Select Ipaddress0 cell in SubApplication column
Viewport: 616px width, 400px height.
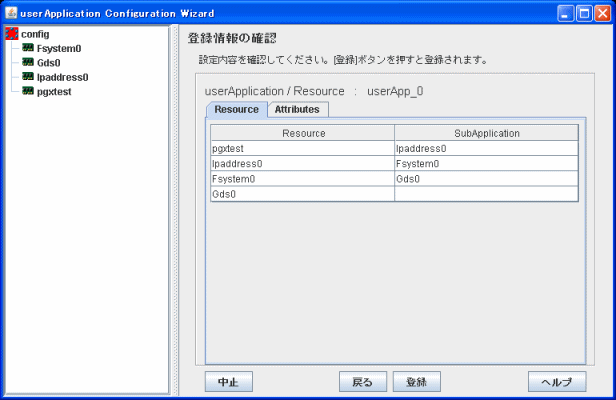point(486,149)
